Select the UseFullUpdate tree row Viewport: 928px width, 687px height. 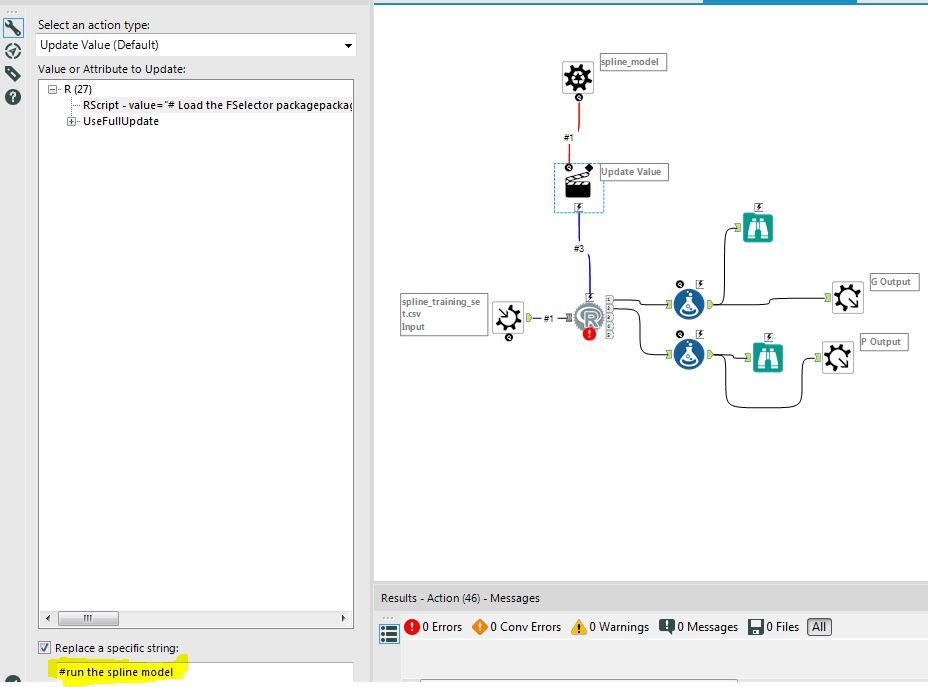point(121,121)
